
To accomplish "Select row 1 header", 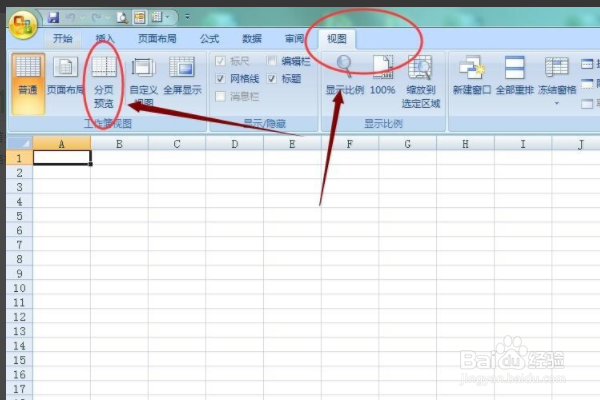I will [x=20, y=158].
